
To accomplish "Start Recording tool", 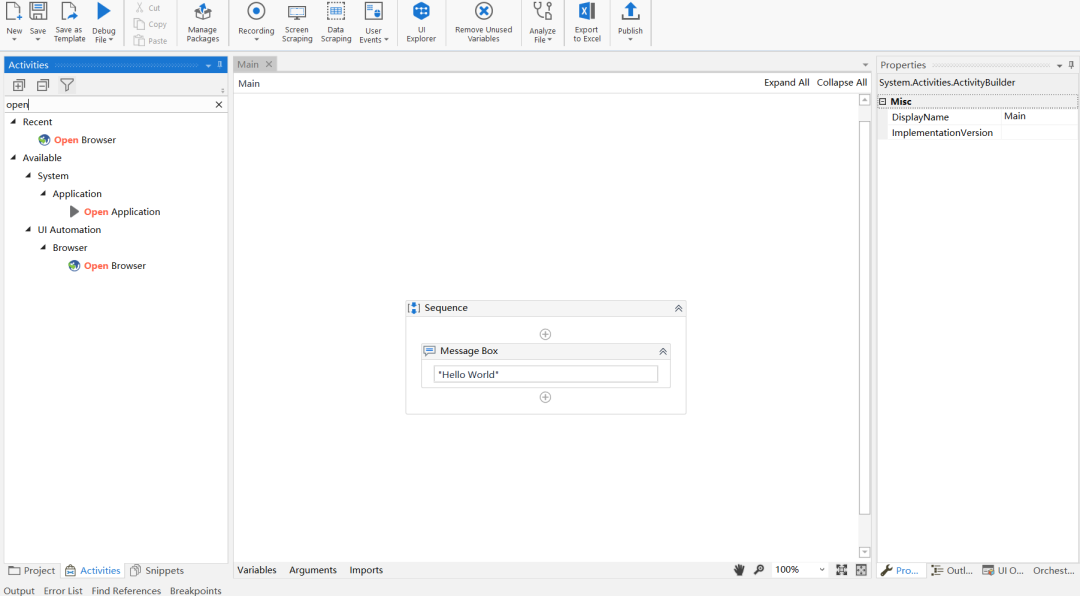I will click(x=256, y=22).
